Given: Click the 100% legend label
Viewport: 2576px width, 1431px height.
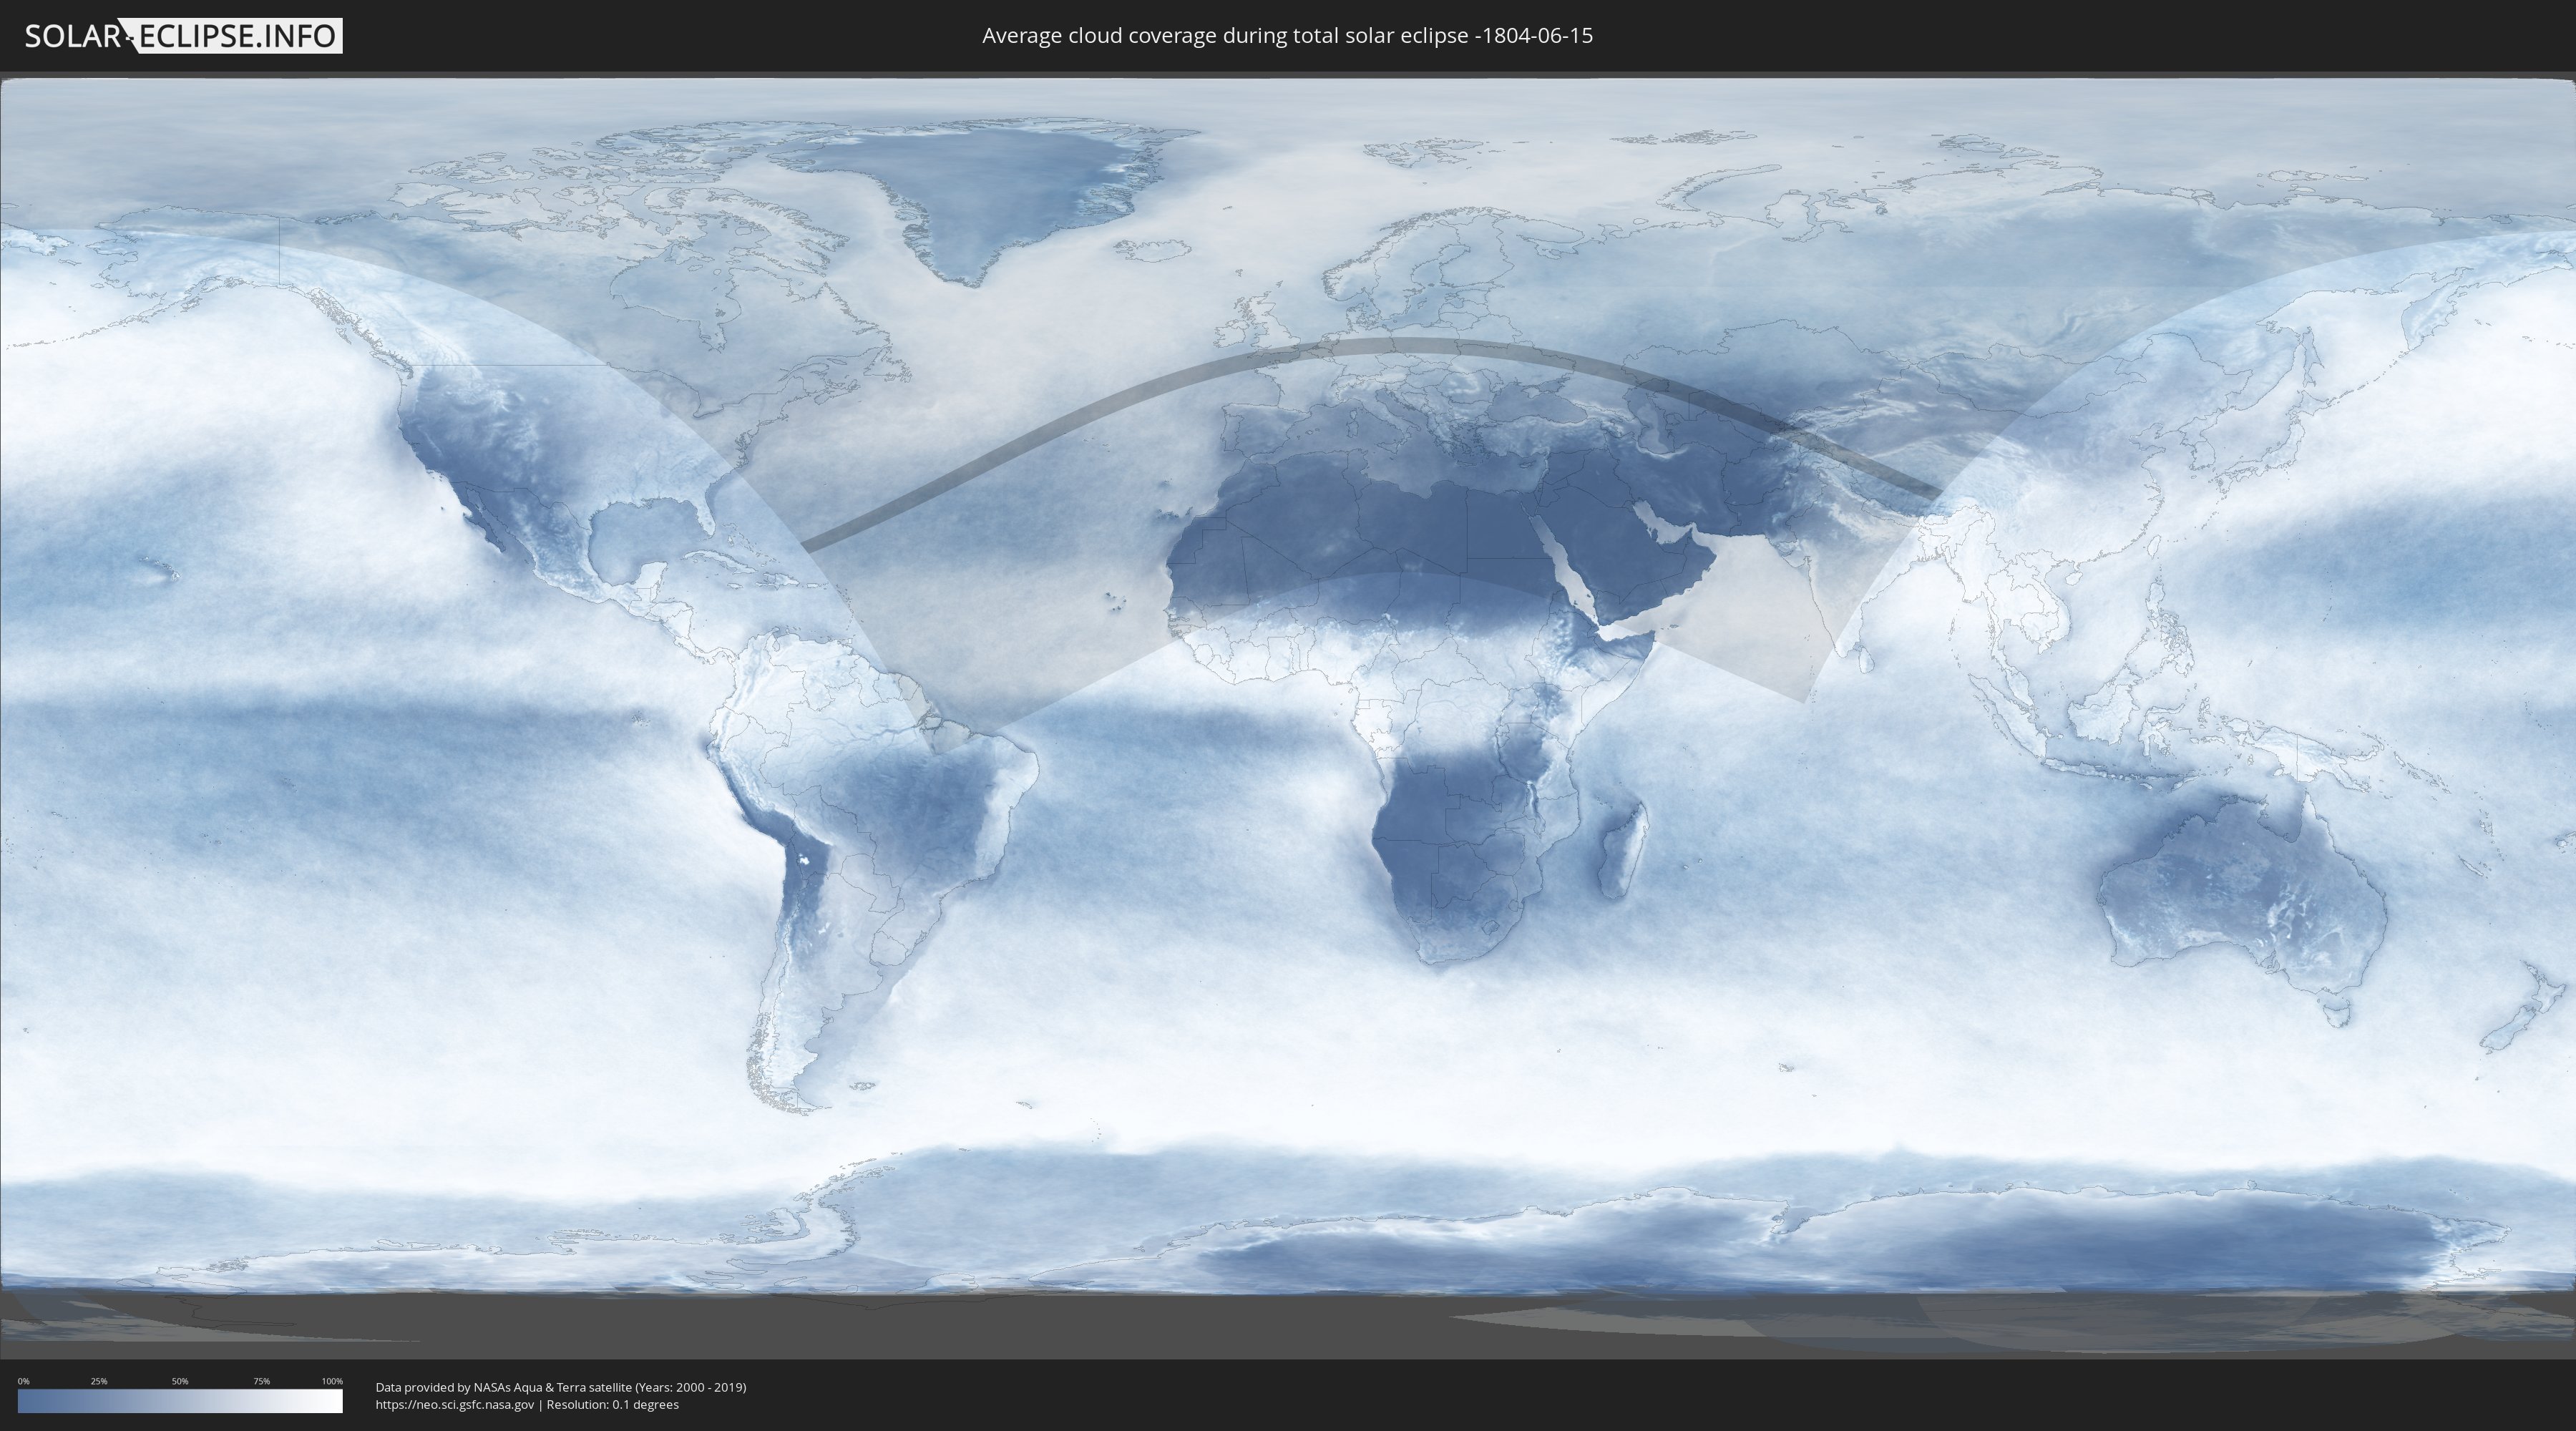Looking at the screenshot, I should click(332, 1381).
